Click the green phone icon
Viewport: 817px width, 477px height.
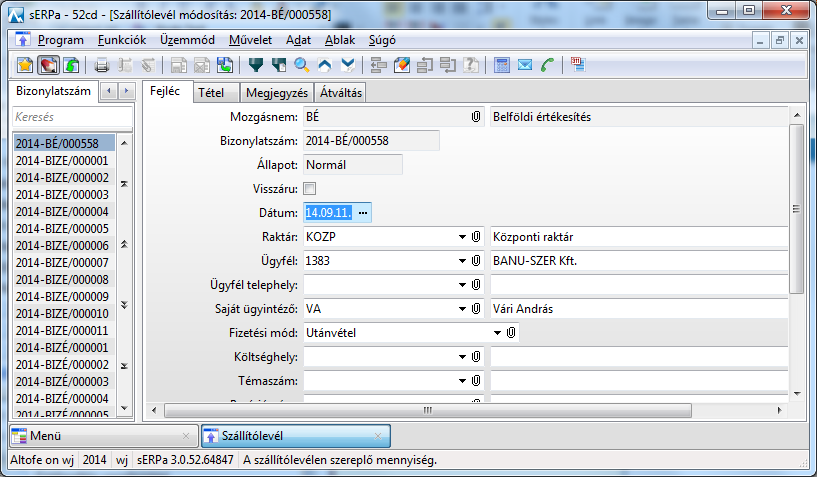(547, 66)
